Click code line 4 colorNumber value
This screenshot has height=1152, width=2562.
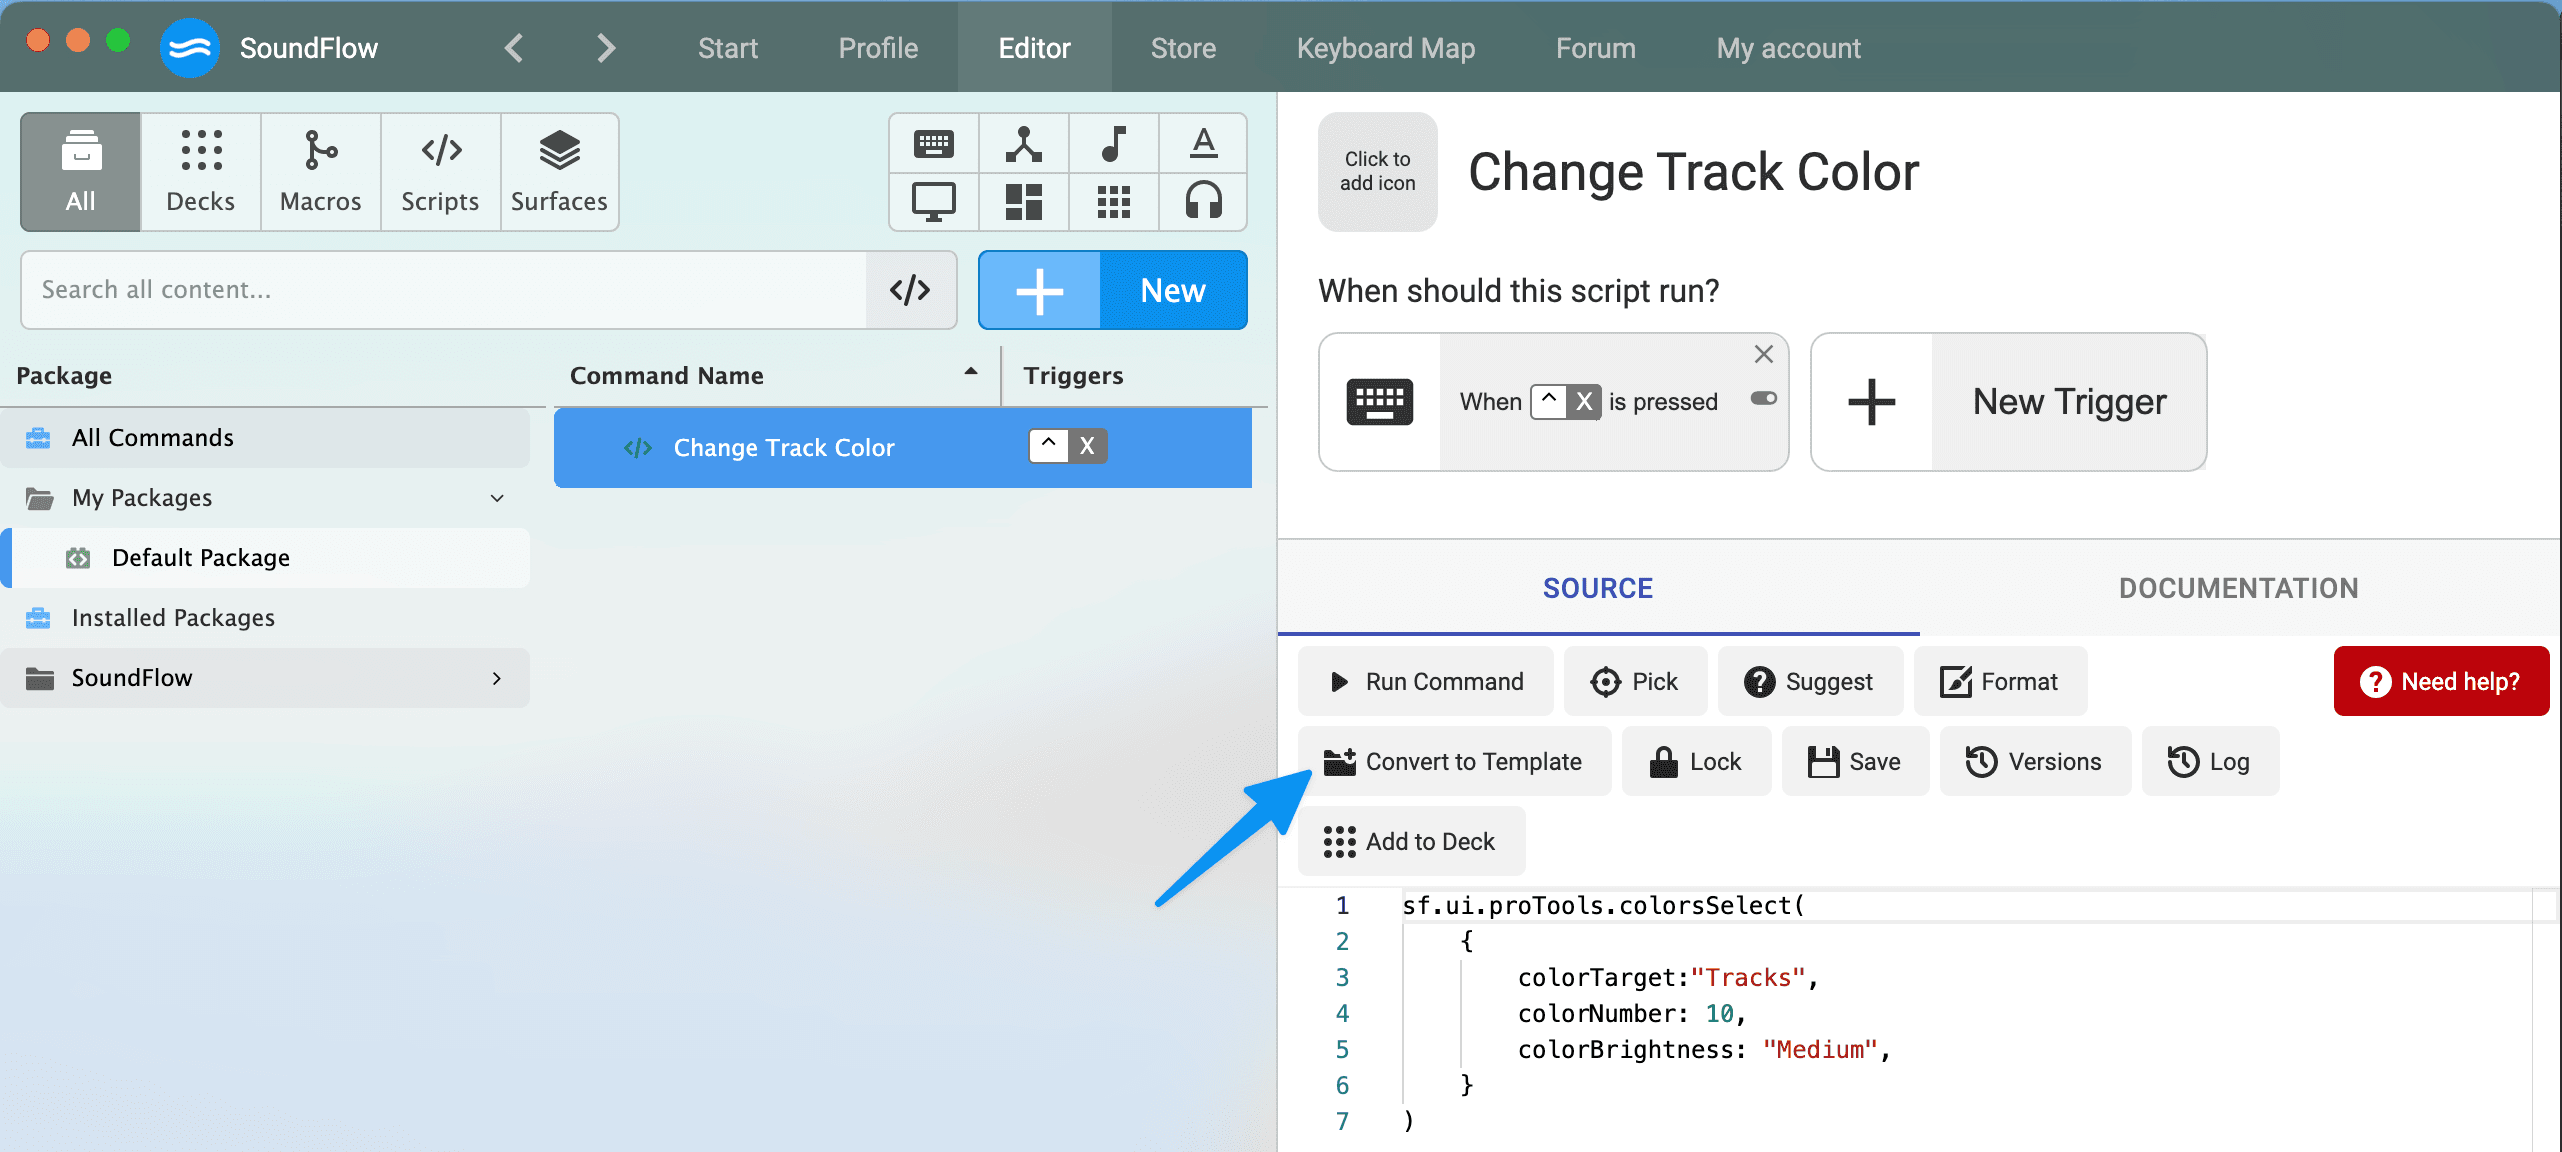[1720, 1014]
